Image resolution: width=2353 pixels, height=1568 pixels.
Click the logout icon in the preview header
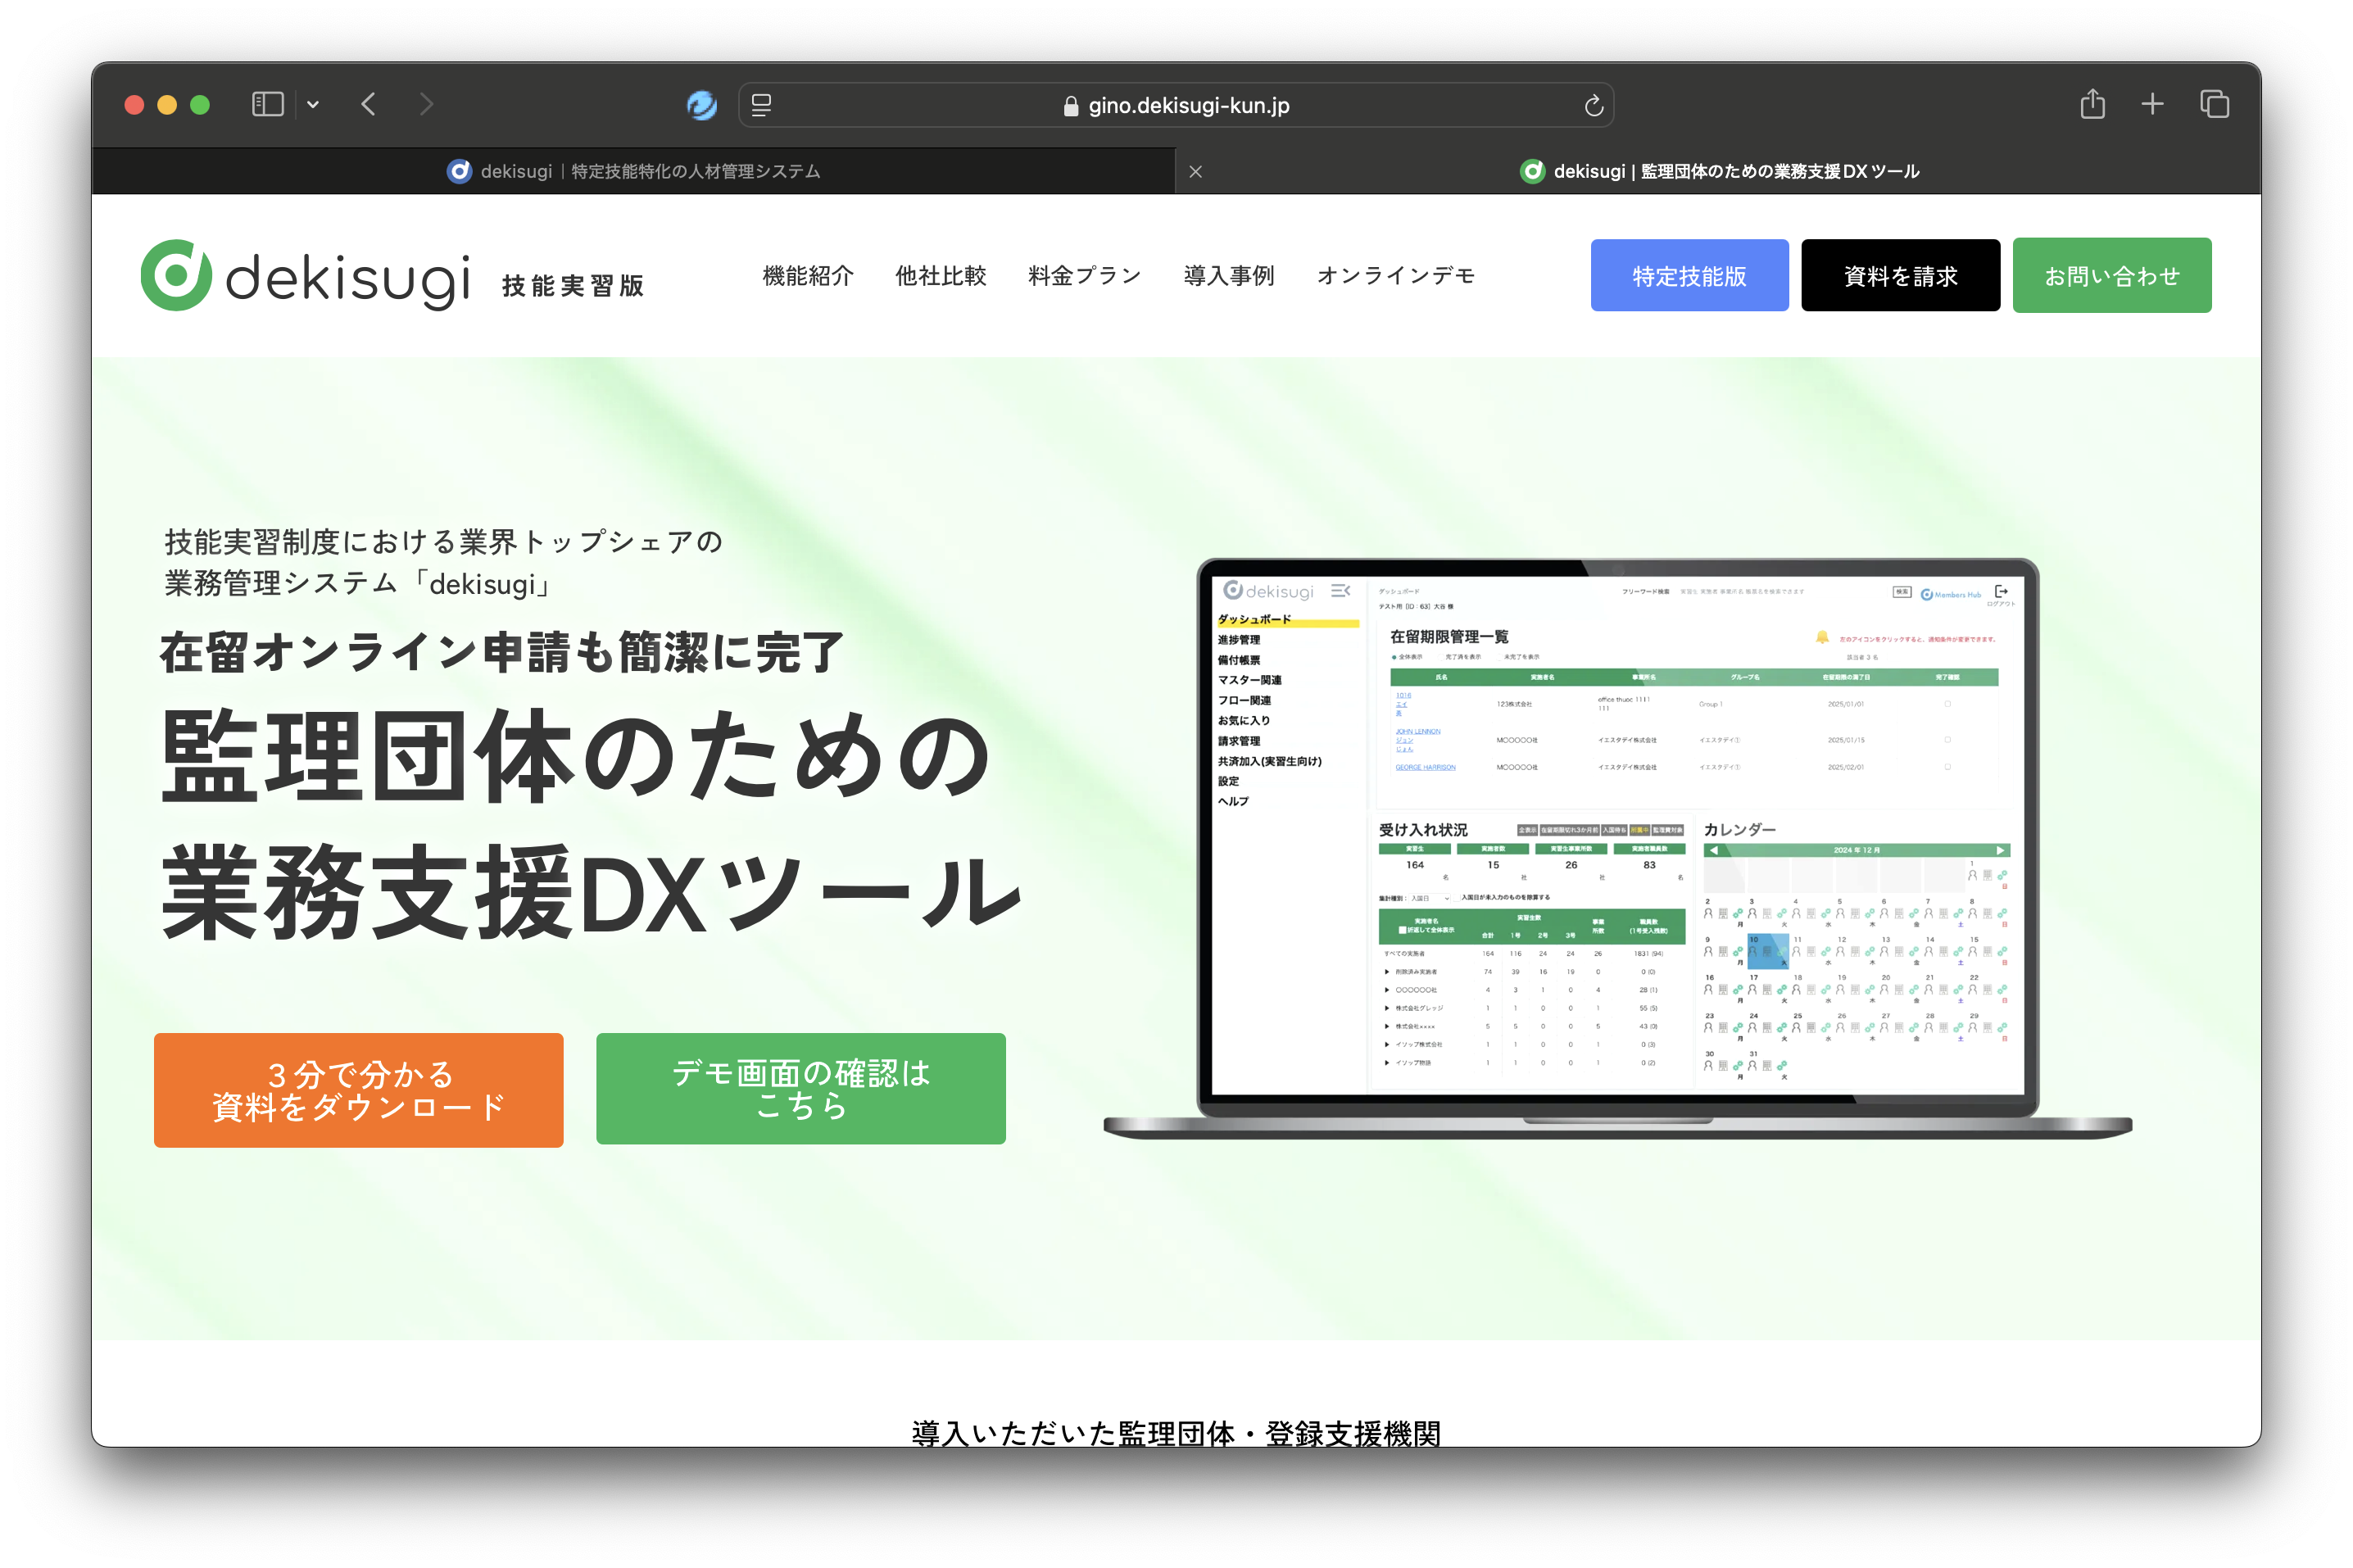click(x=2000, y=591)
